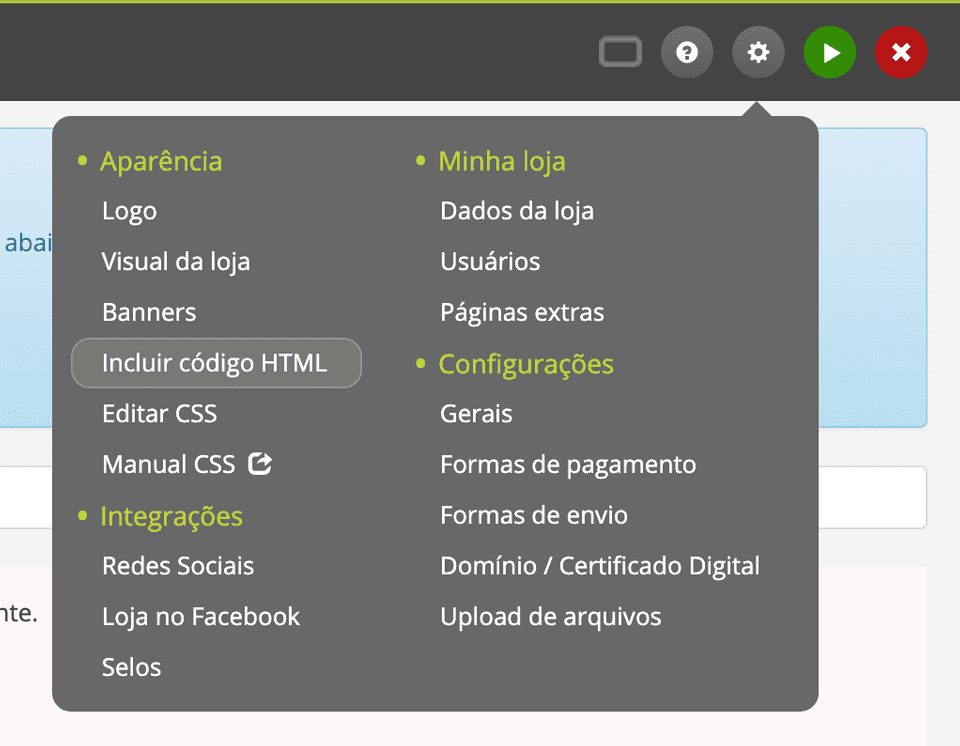This screenshot has height=746, width=960.
Task: Click Banners option
Action: (x=149, y=312)
